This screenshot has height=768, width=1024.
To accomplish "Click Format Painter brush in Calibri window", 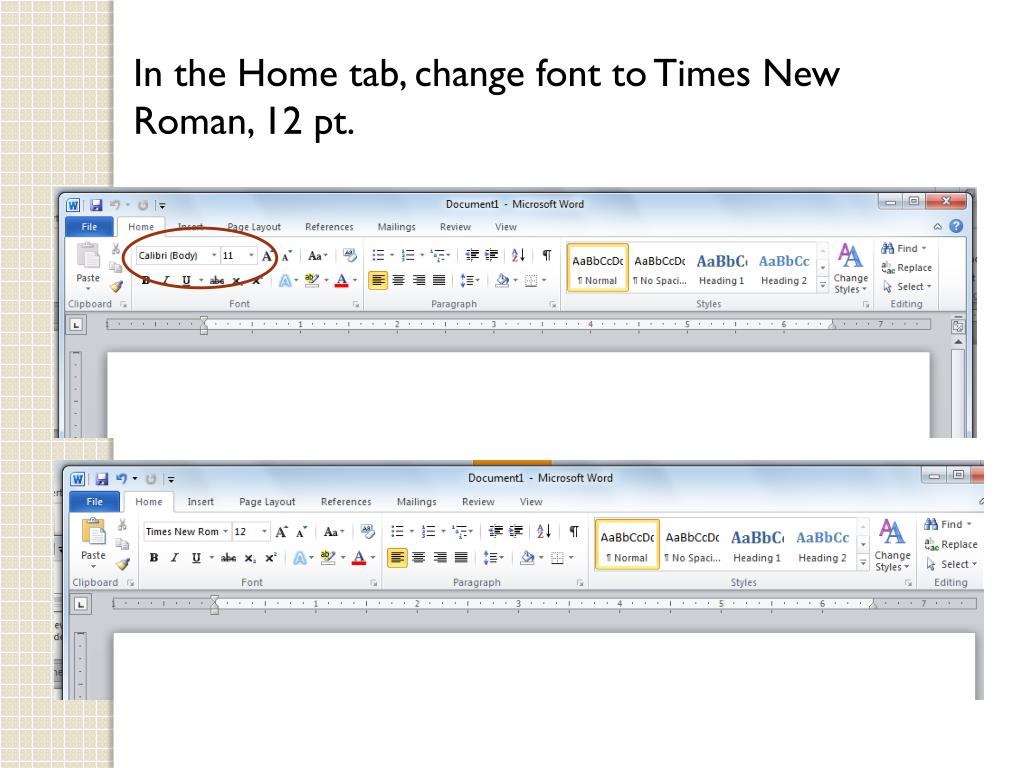I will 116,286.
